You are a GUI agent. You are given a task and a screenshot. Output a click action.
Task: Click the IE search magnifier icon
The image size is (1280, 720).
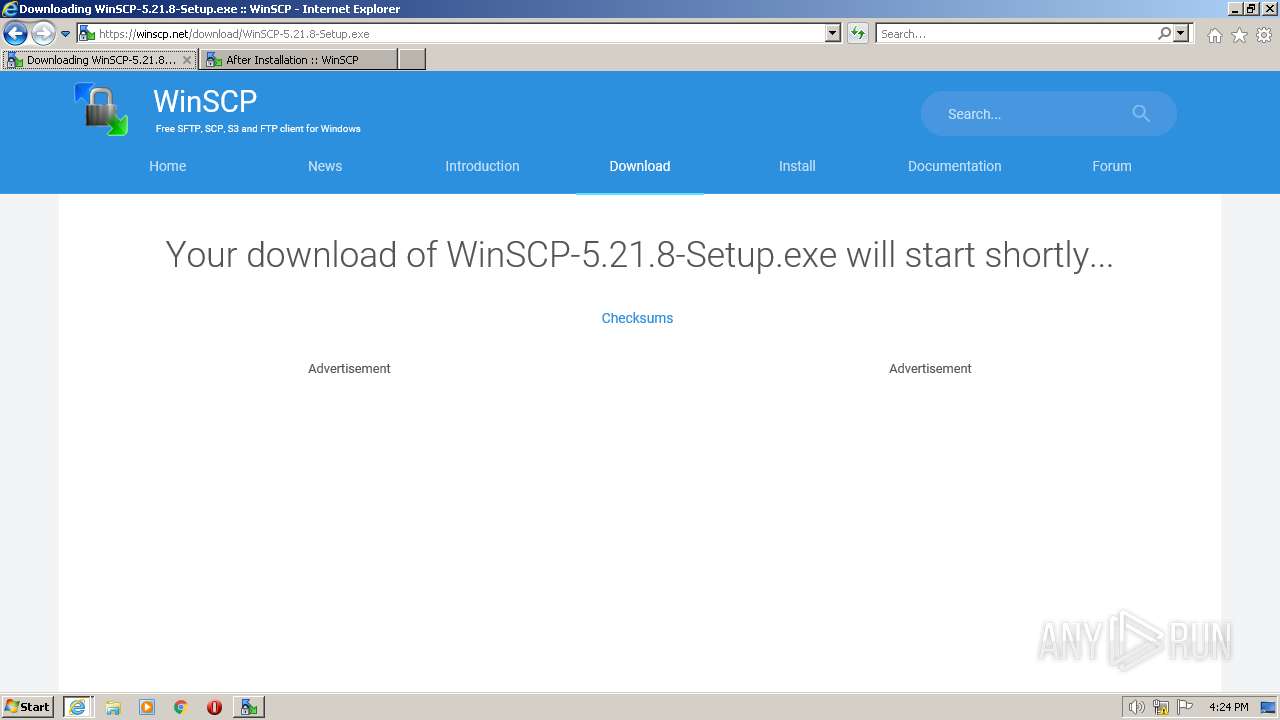click(1164, 33)
